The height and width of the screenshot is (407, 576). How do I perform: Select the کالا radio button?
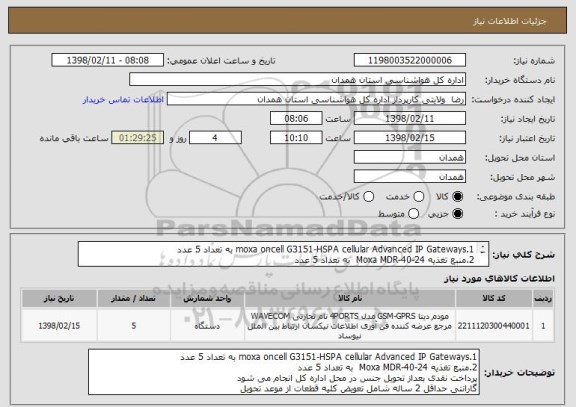tap(458, 197)
